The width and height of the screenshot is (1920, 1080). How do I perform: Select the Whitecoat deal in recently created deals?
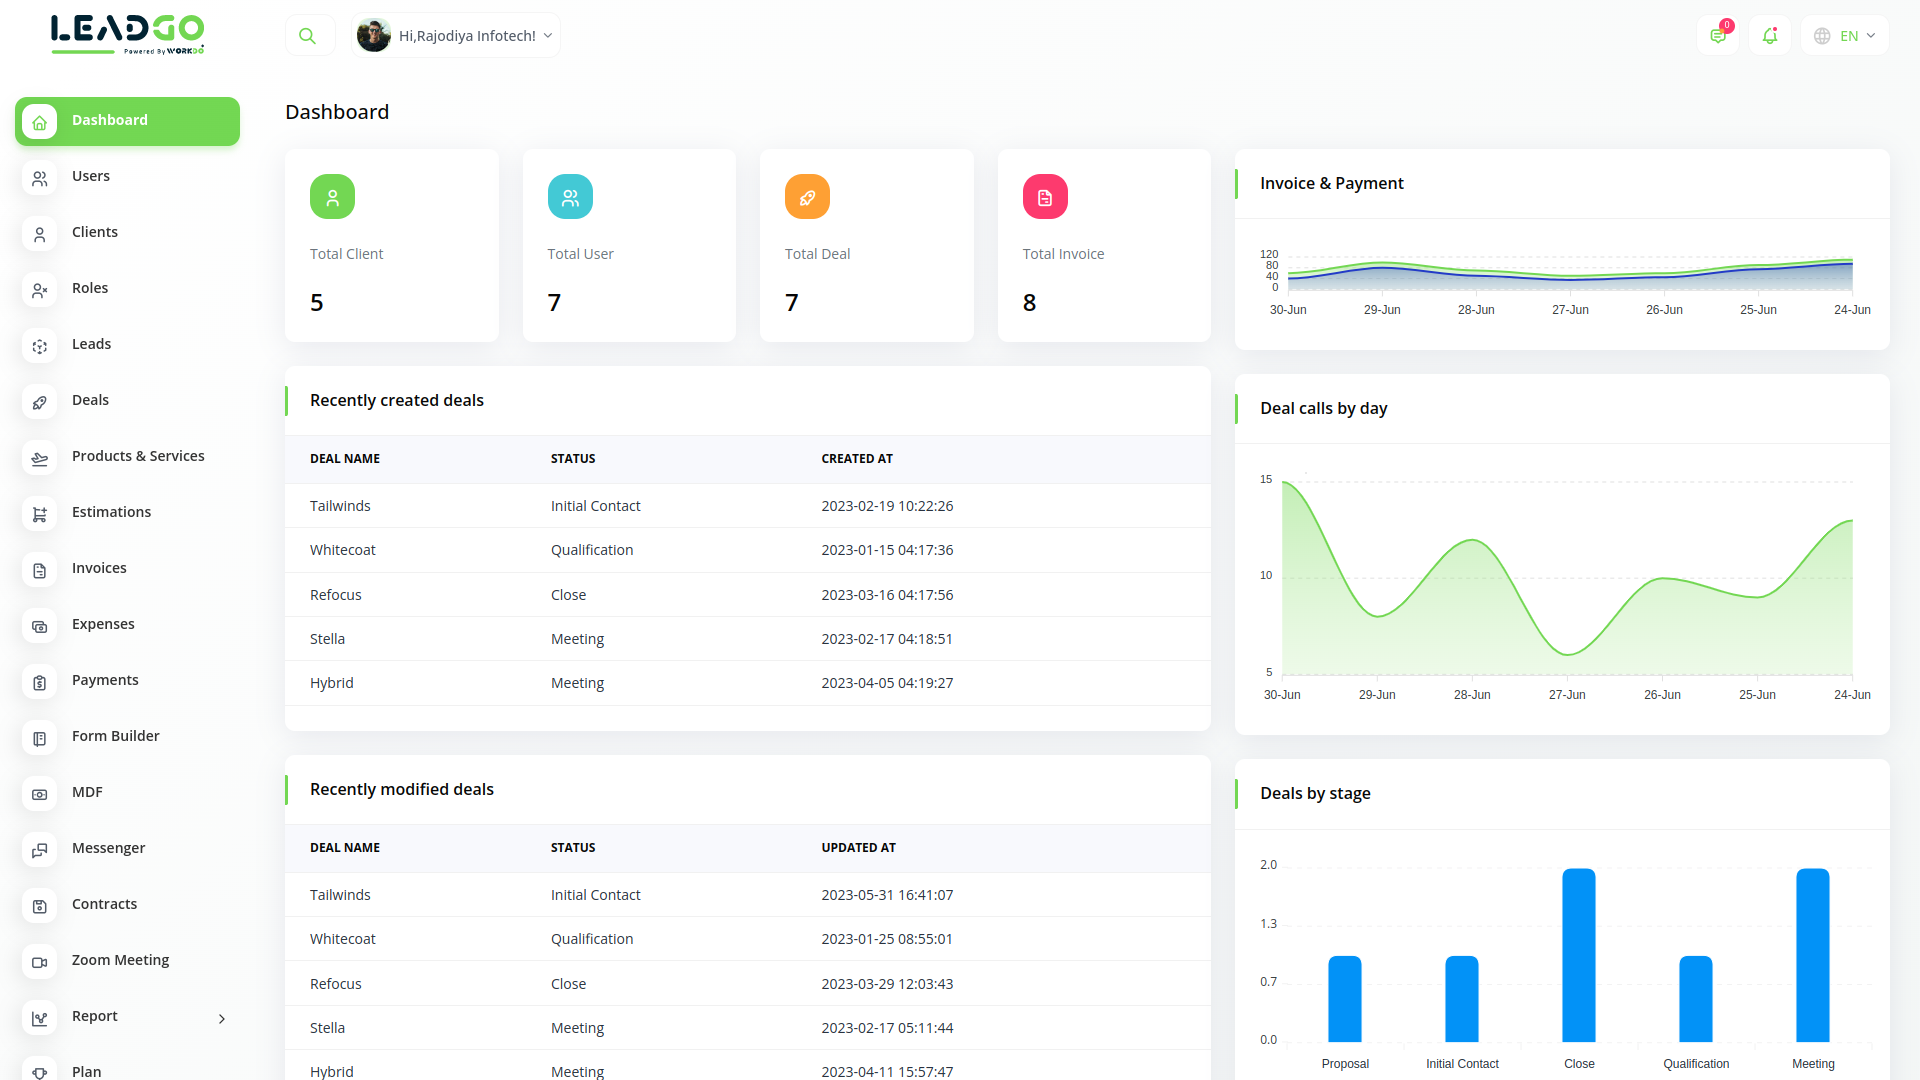342,549
